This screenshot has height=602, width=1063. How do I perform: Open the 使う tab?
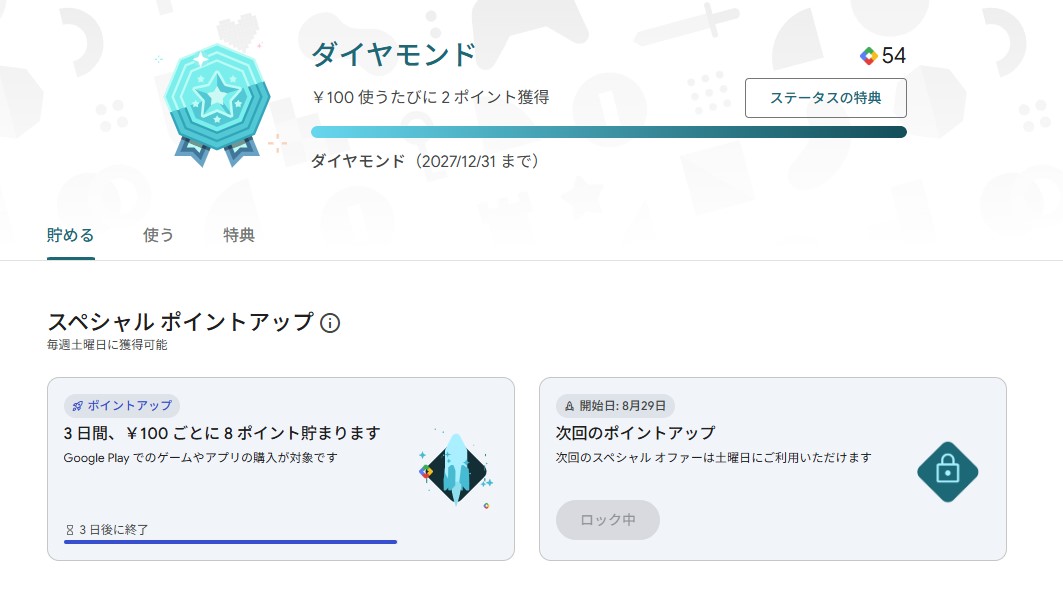coord(158,235)
